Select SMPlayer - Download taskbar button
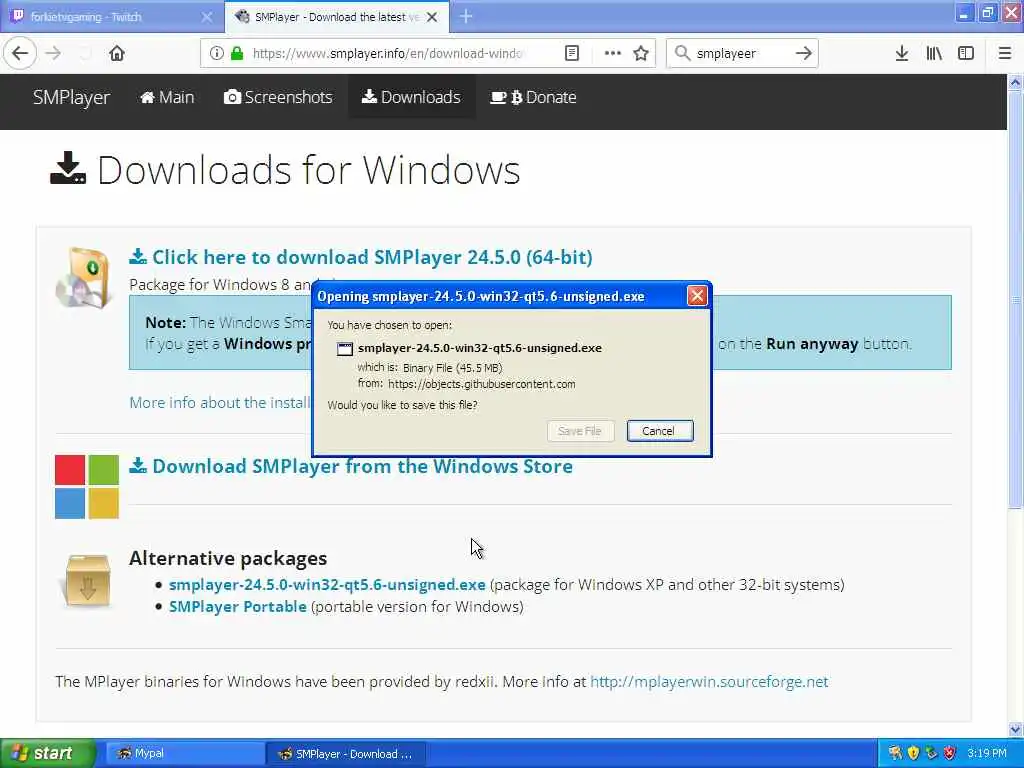 346,754
